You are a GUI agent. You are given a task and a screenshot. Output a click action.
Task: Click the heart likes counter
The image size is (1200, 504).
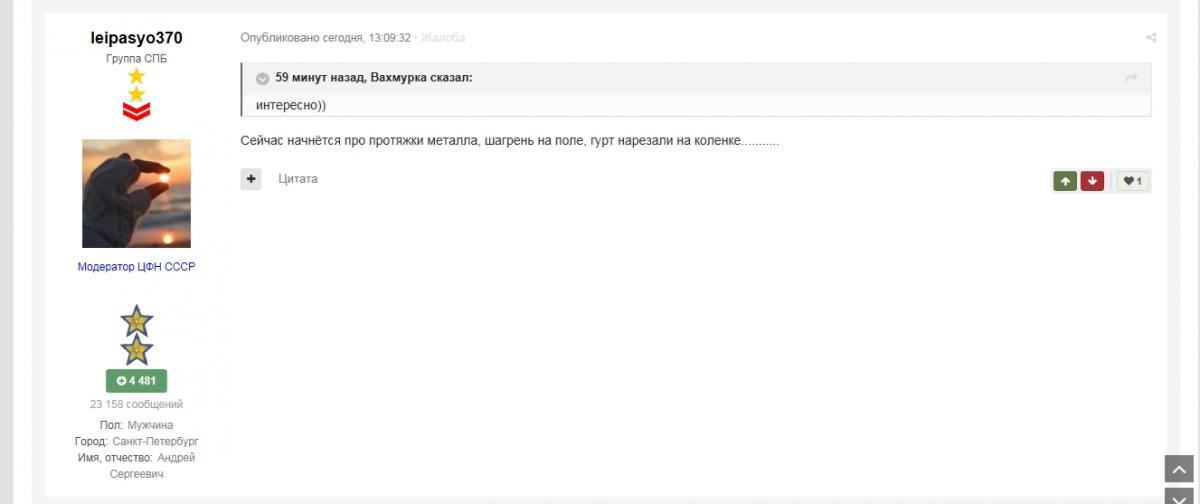(1133, 181)
